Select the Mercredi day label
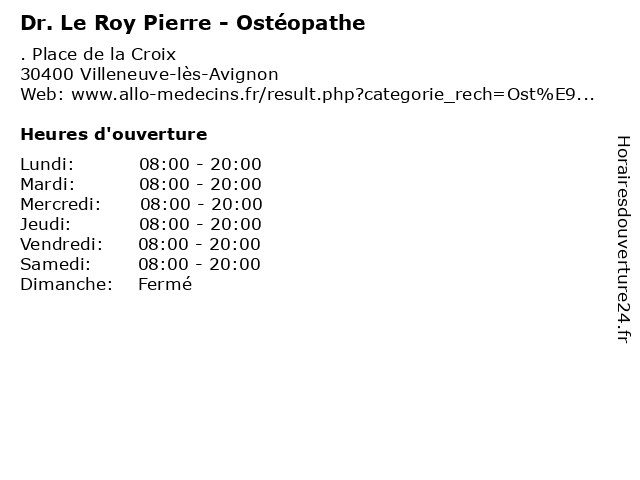This screenshot has height=480, width=640. [x=60, y=204]
